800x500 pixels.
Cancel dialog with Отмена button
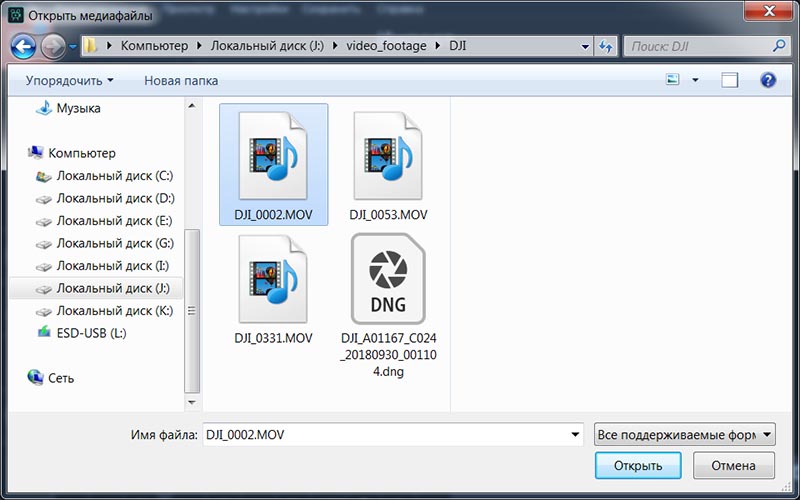point(734,465)
